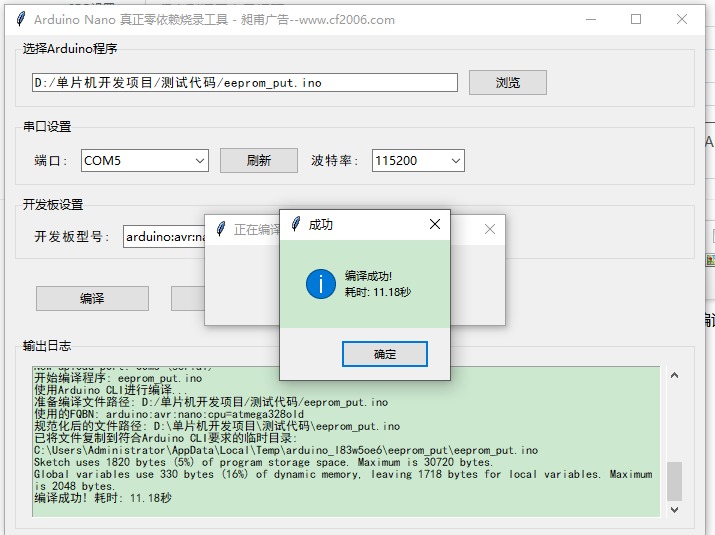
Task: Click the feather icon in 成功 dialog title
Action: 295,225
